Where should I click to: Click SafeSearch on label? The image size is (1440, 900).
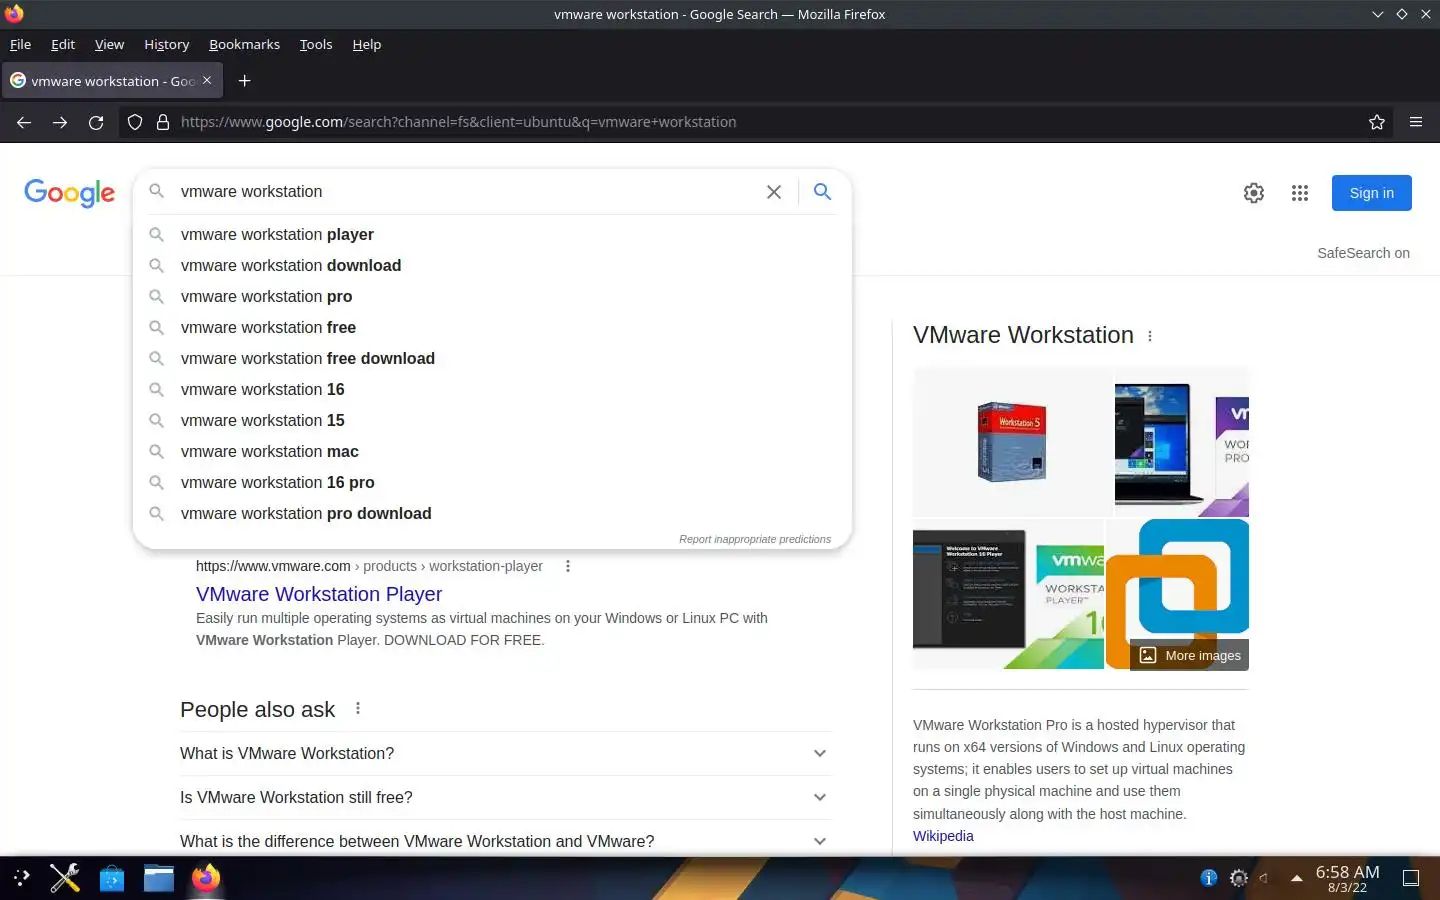pyautogui.click(x=1363, y=253)
